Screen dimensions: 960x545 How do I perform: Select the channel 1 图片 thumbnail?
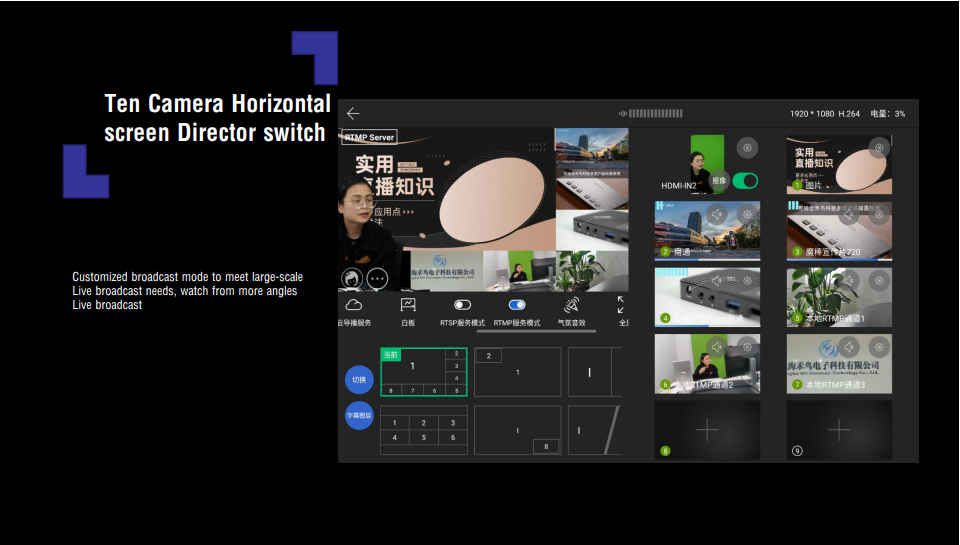pyautogui.click(x=839, y=164)
